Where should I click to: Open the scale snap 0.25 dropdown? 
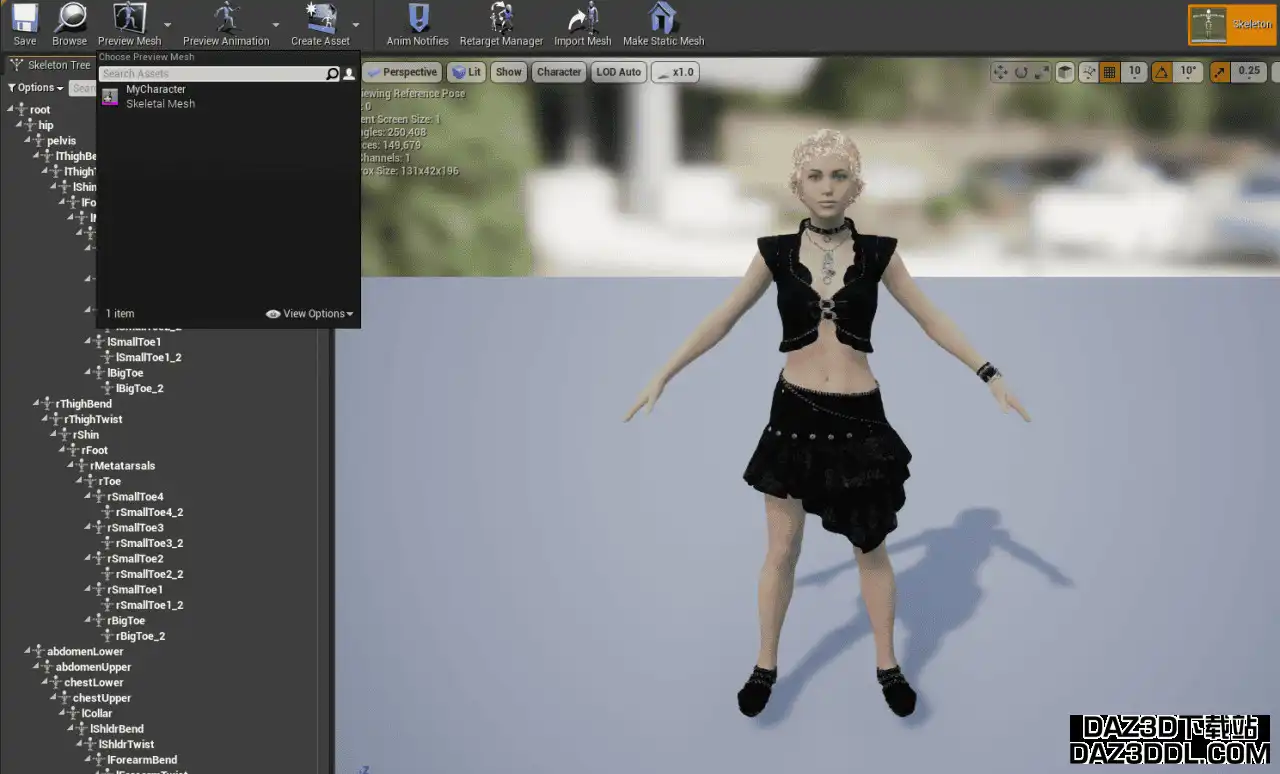(x=1249, y=72)
